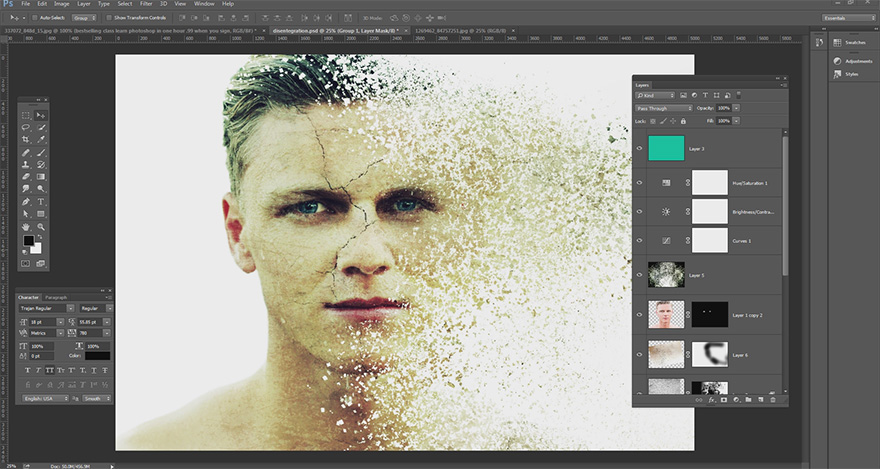
Task: Click the foreground color swatch
Action: pyautogui.click(x=28, y=241)
